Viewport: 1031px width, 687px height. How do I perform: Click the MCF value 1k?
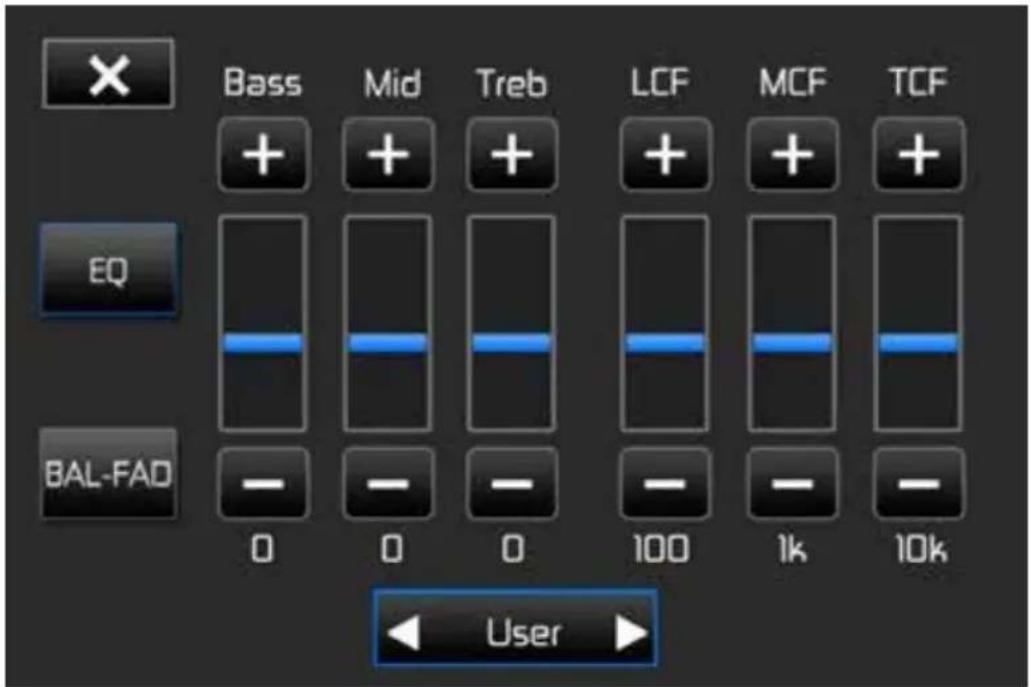click(x=792, y=548)
